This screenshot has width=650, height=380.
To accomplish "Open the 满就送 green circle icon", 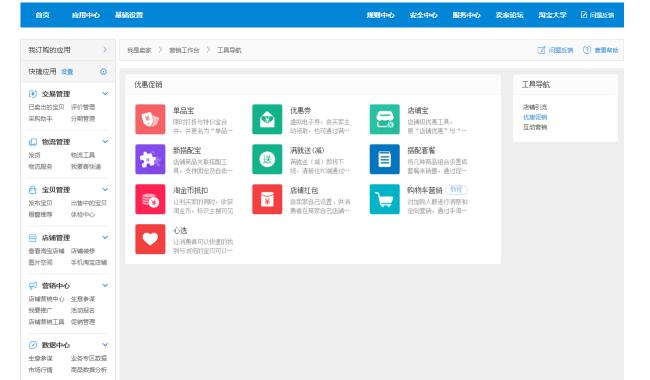I will [267, 159].
